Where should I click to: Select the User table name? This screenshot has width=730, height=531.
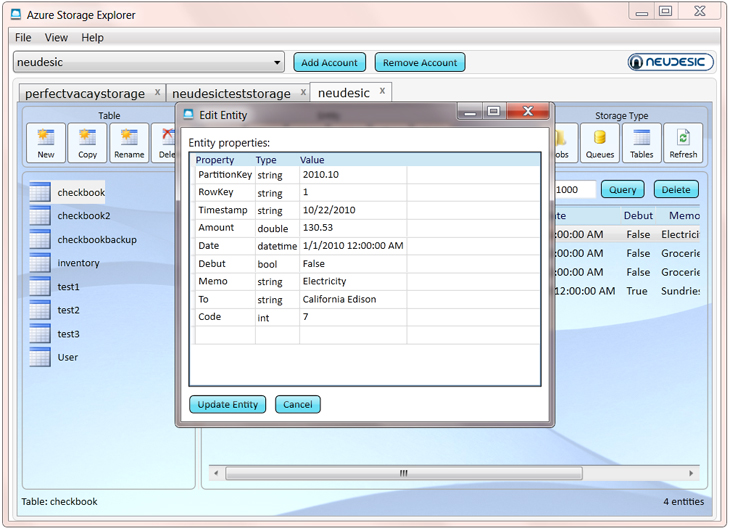tap(68, 357)
